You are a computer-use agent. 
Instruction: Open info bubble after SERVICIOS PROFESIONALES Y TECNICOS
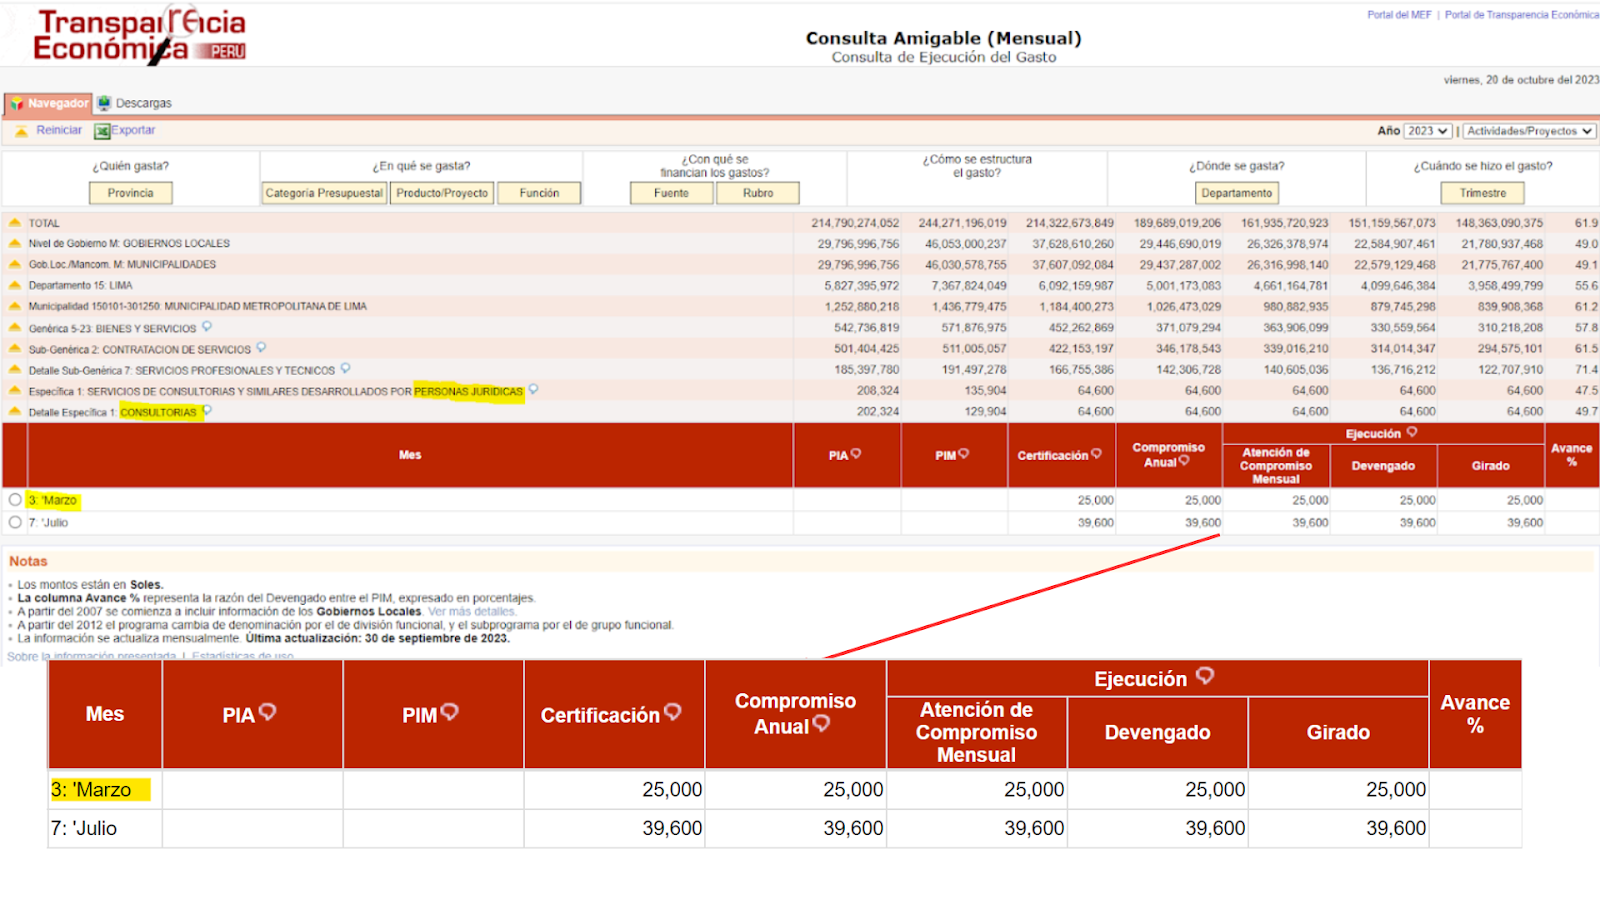pos(345,369)
